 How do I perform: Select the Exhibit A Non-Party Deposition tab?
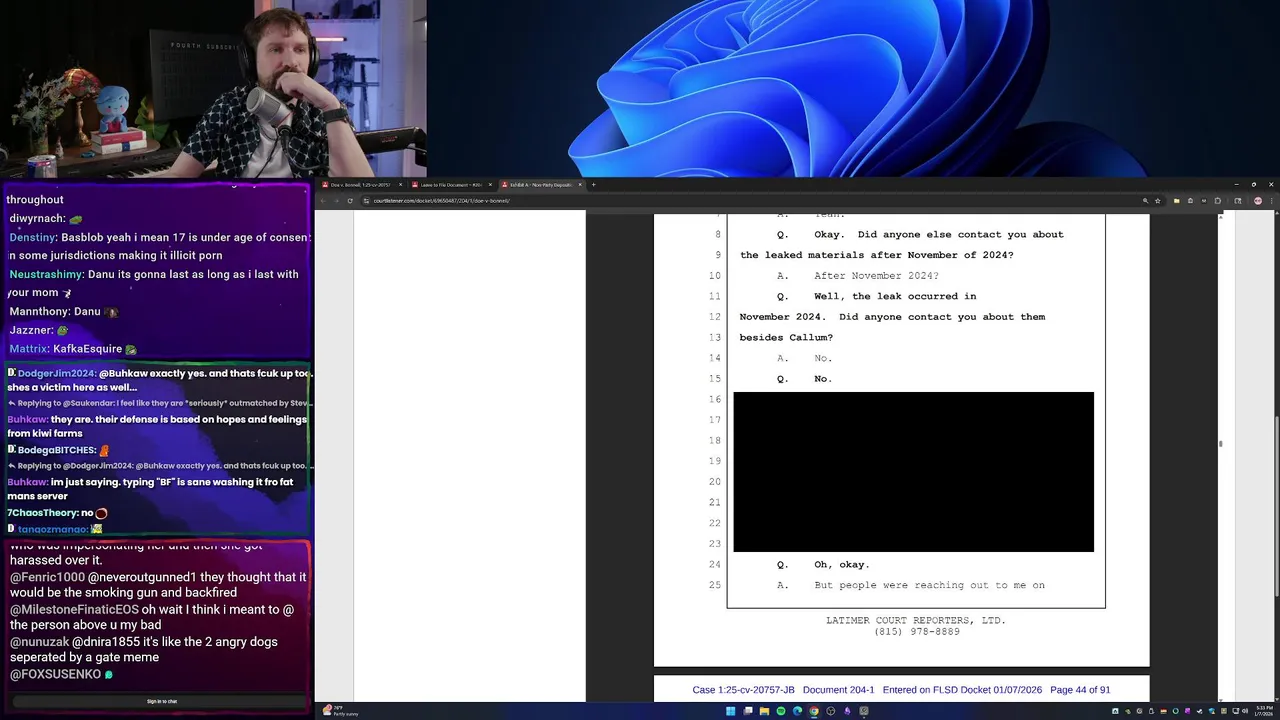pos(540,184)
